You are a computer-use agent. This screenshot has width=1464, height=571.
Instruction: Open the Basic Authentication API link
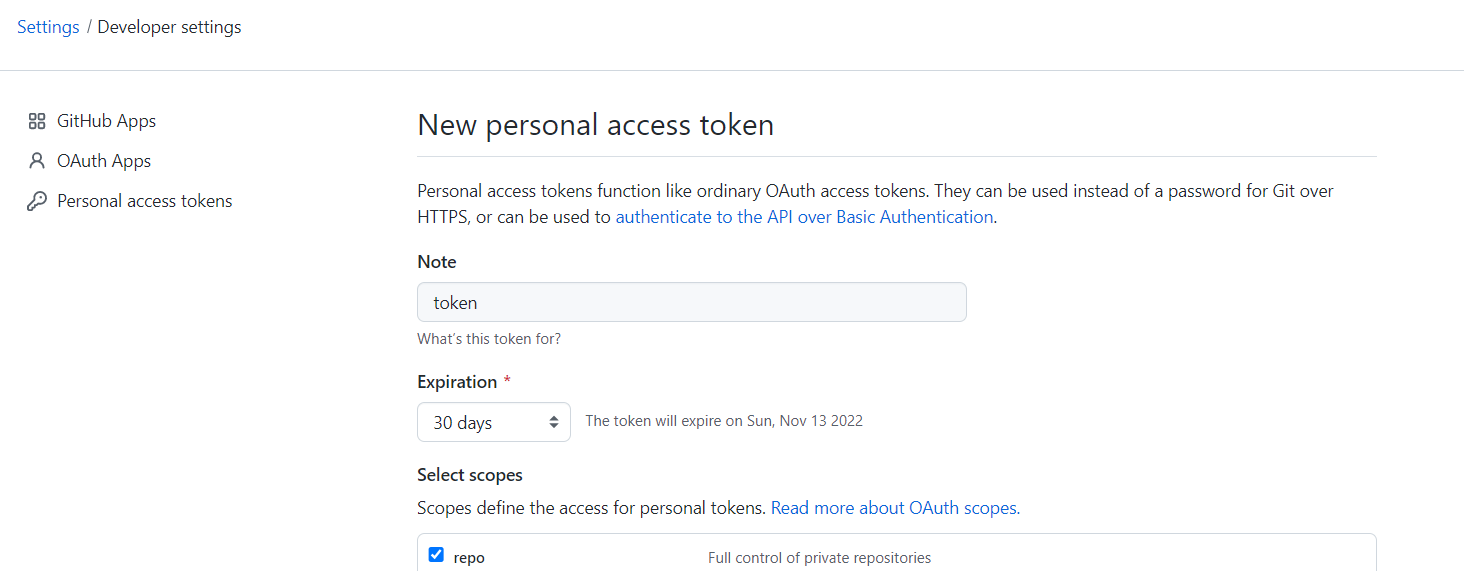point(804,217)
